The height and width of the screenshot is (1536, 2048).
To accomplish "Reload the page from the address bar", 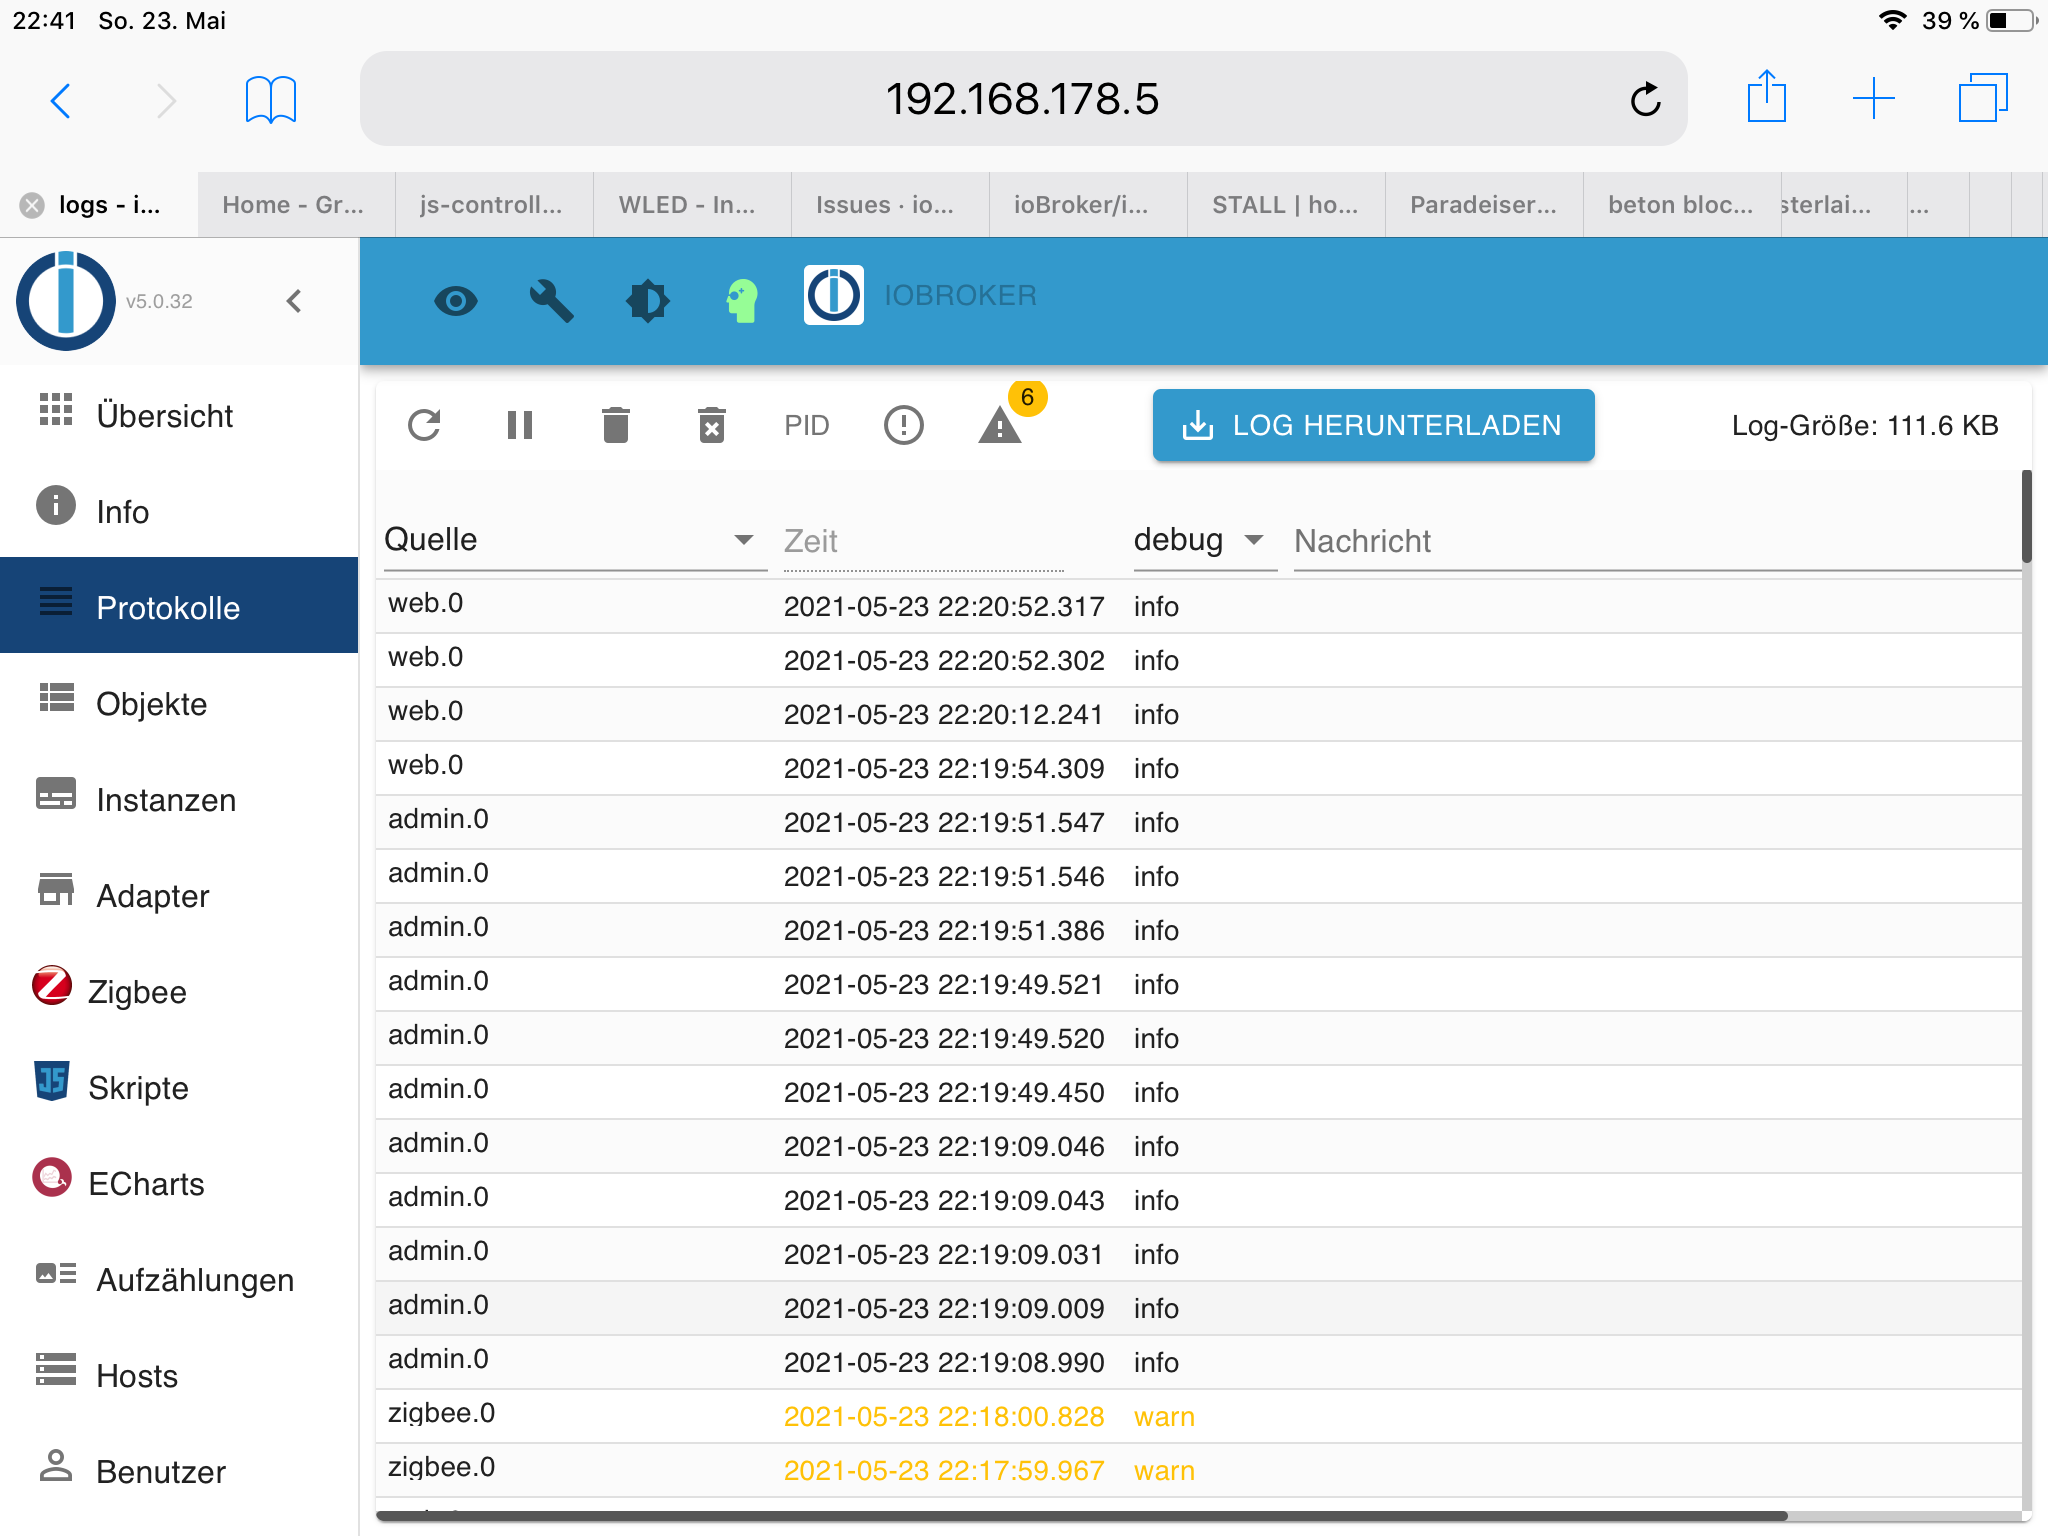I will [x=1645, y=98].
